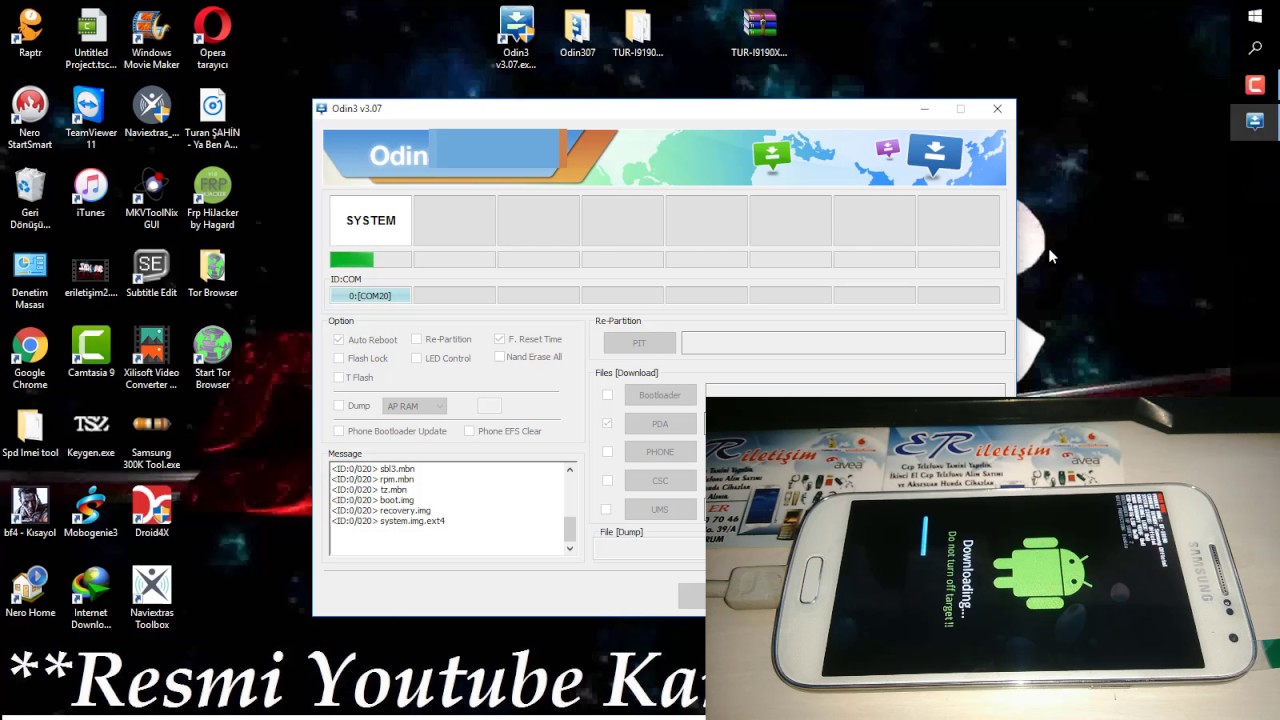Launch Subtitle Edit shortcut
Image resolution: width=1280 pixels, height=720 pixels.
151,273
